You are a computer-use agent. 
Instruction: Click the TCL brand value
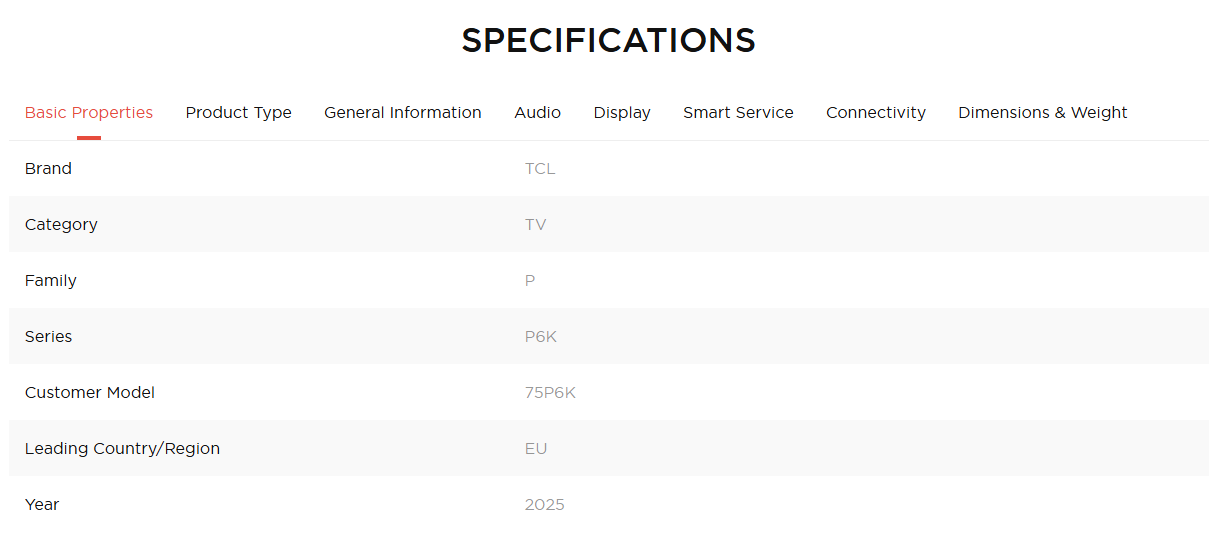540,169
